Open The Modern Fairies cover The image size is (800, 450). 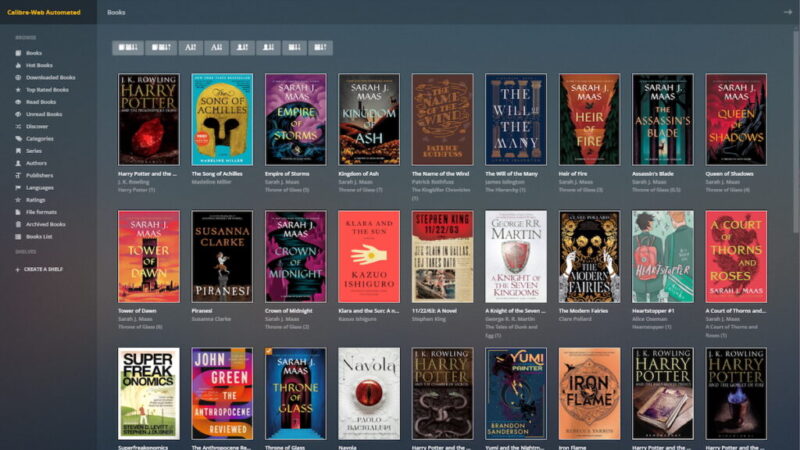click(x=589, y=257)
